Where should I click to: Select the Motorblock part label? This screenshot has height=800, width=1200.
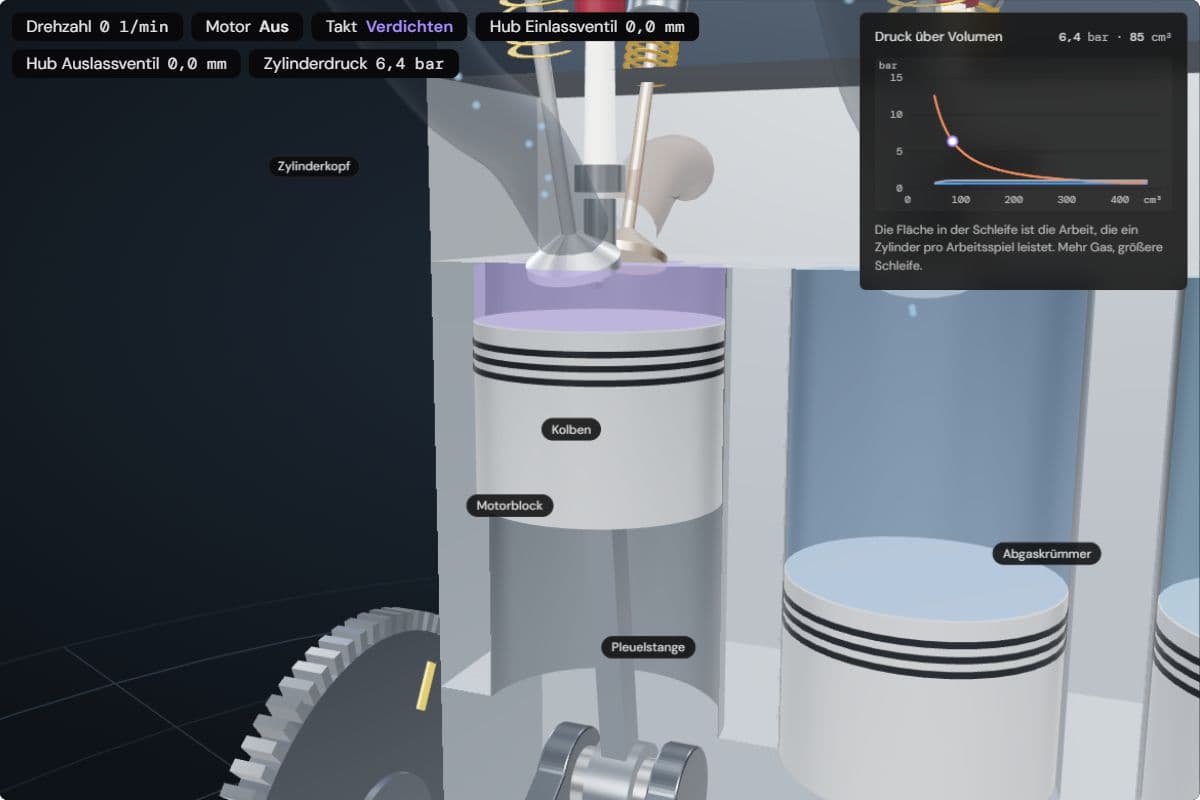point(509,506)
